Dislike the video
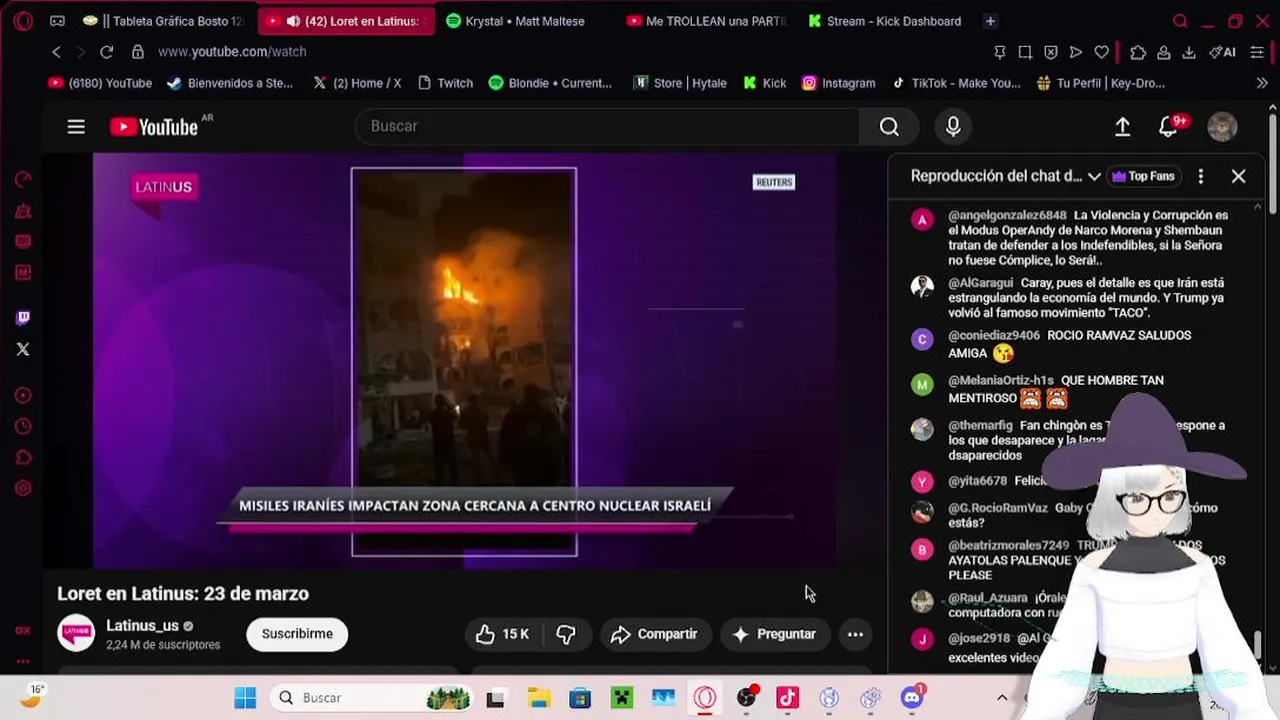This screenshot has width=1280, height=720. tap(566, 634)
